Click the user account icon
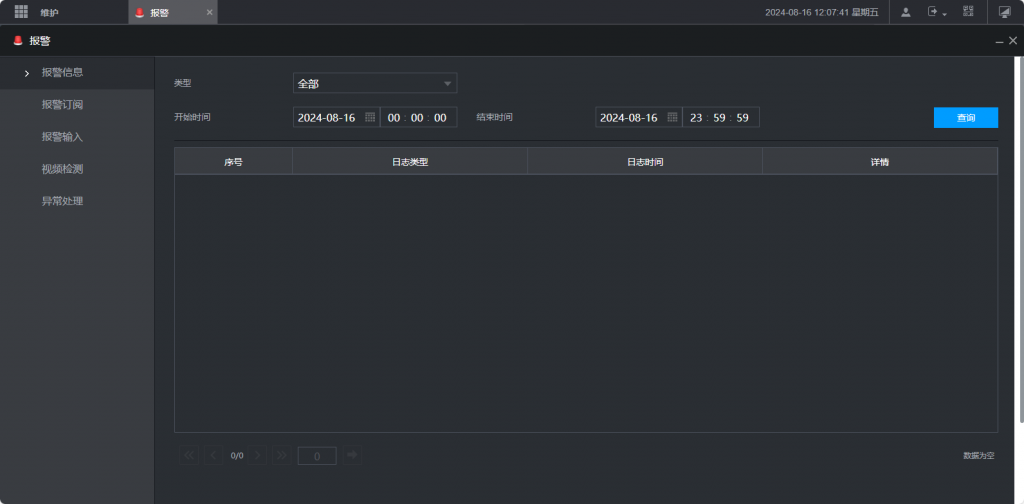This screenshot has height=504, width=1024. (x=905, y=12)
